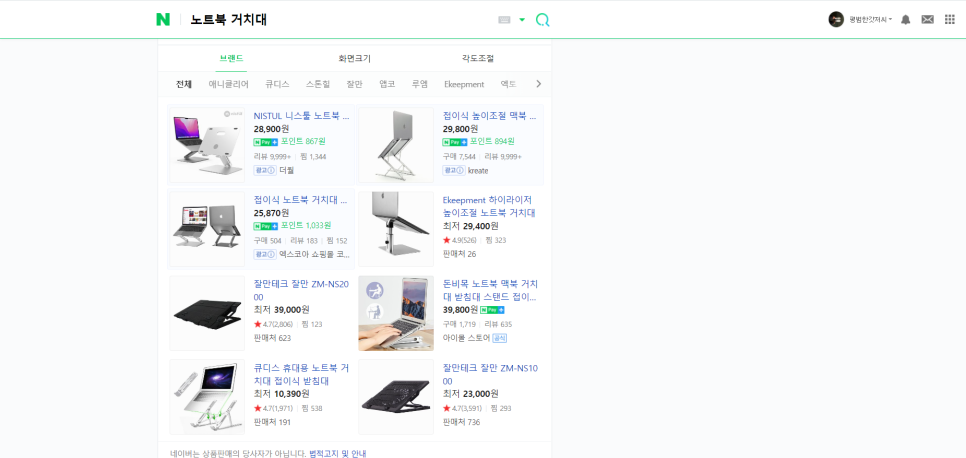Click 판매처 736 seller count

coord(461,422)
